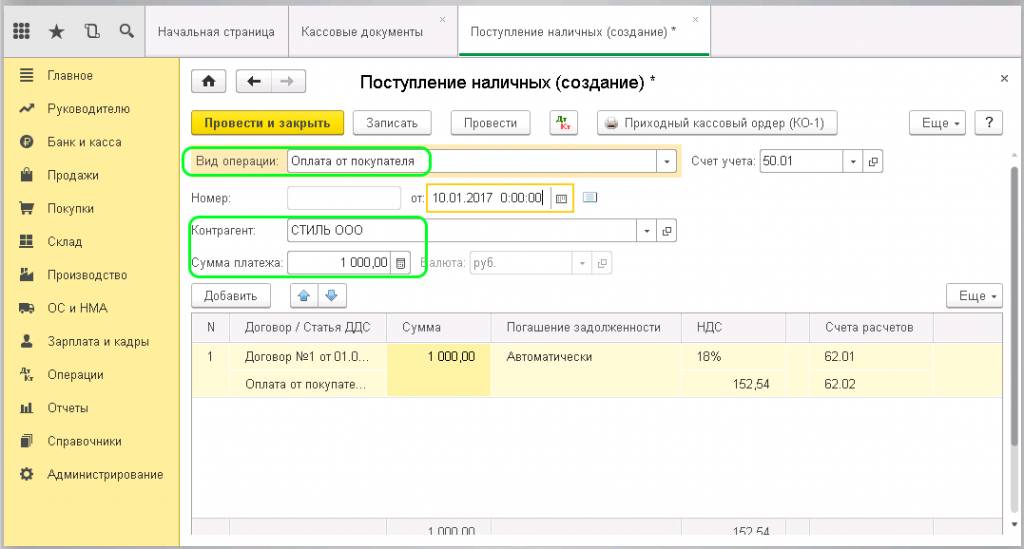This screenshot has height=549, width=1024.
Task: Open history icon in top bar
Action: point(92,31)
